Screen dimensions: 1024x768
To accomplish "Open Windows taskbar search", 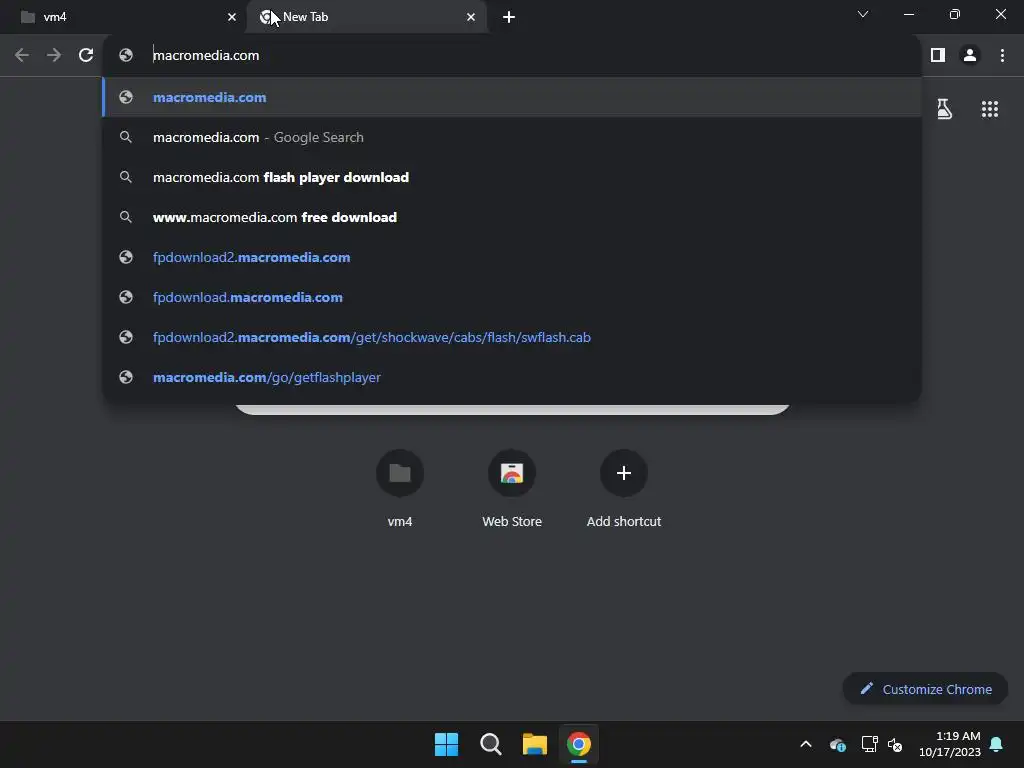I will pos(490,744).
